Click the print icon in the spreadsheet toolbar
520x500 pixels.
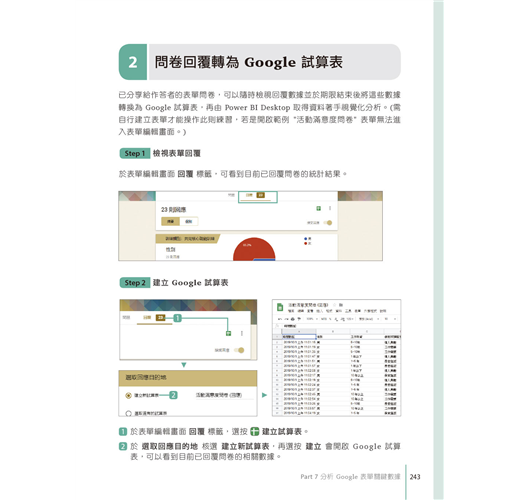(293, 319)
